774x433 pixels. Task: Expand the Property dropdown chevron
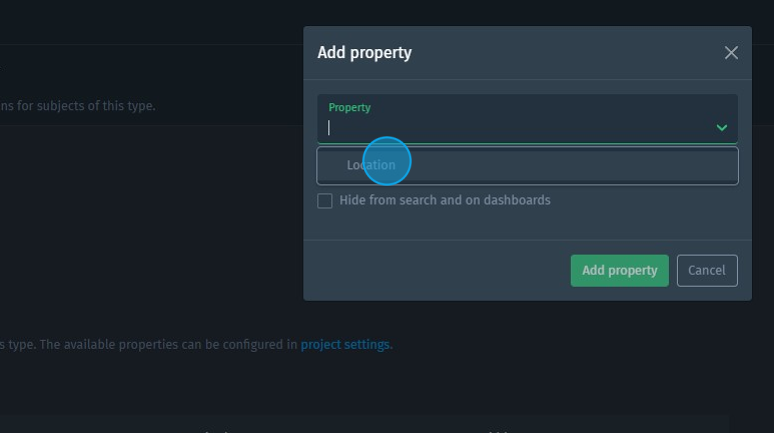pyautogui.click(x=721, y=128)
